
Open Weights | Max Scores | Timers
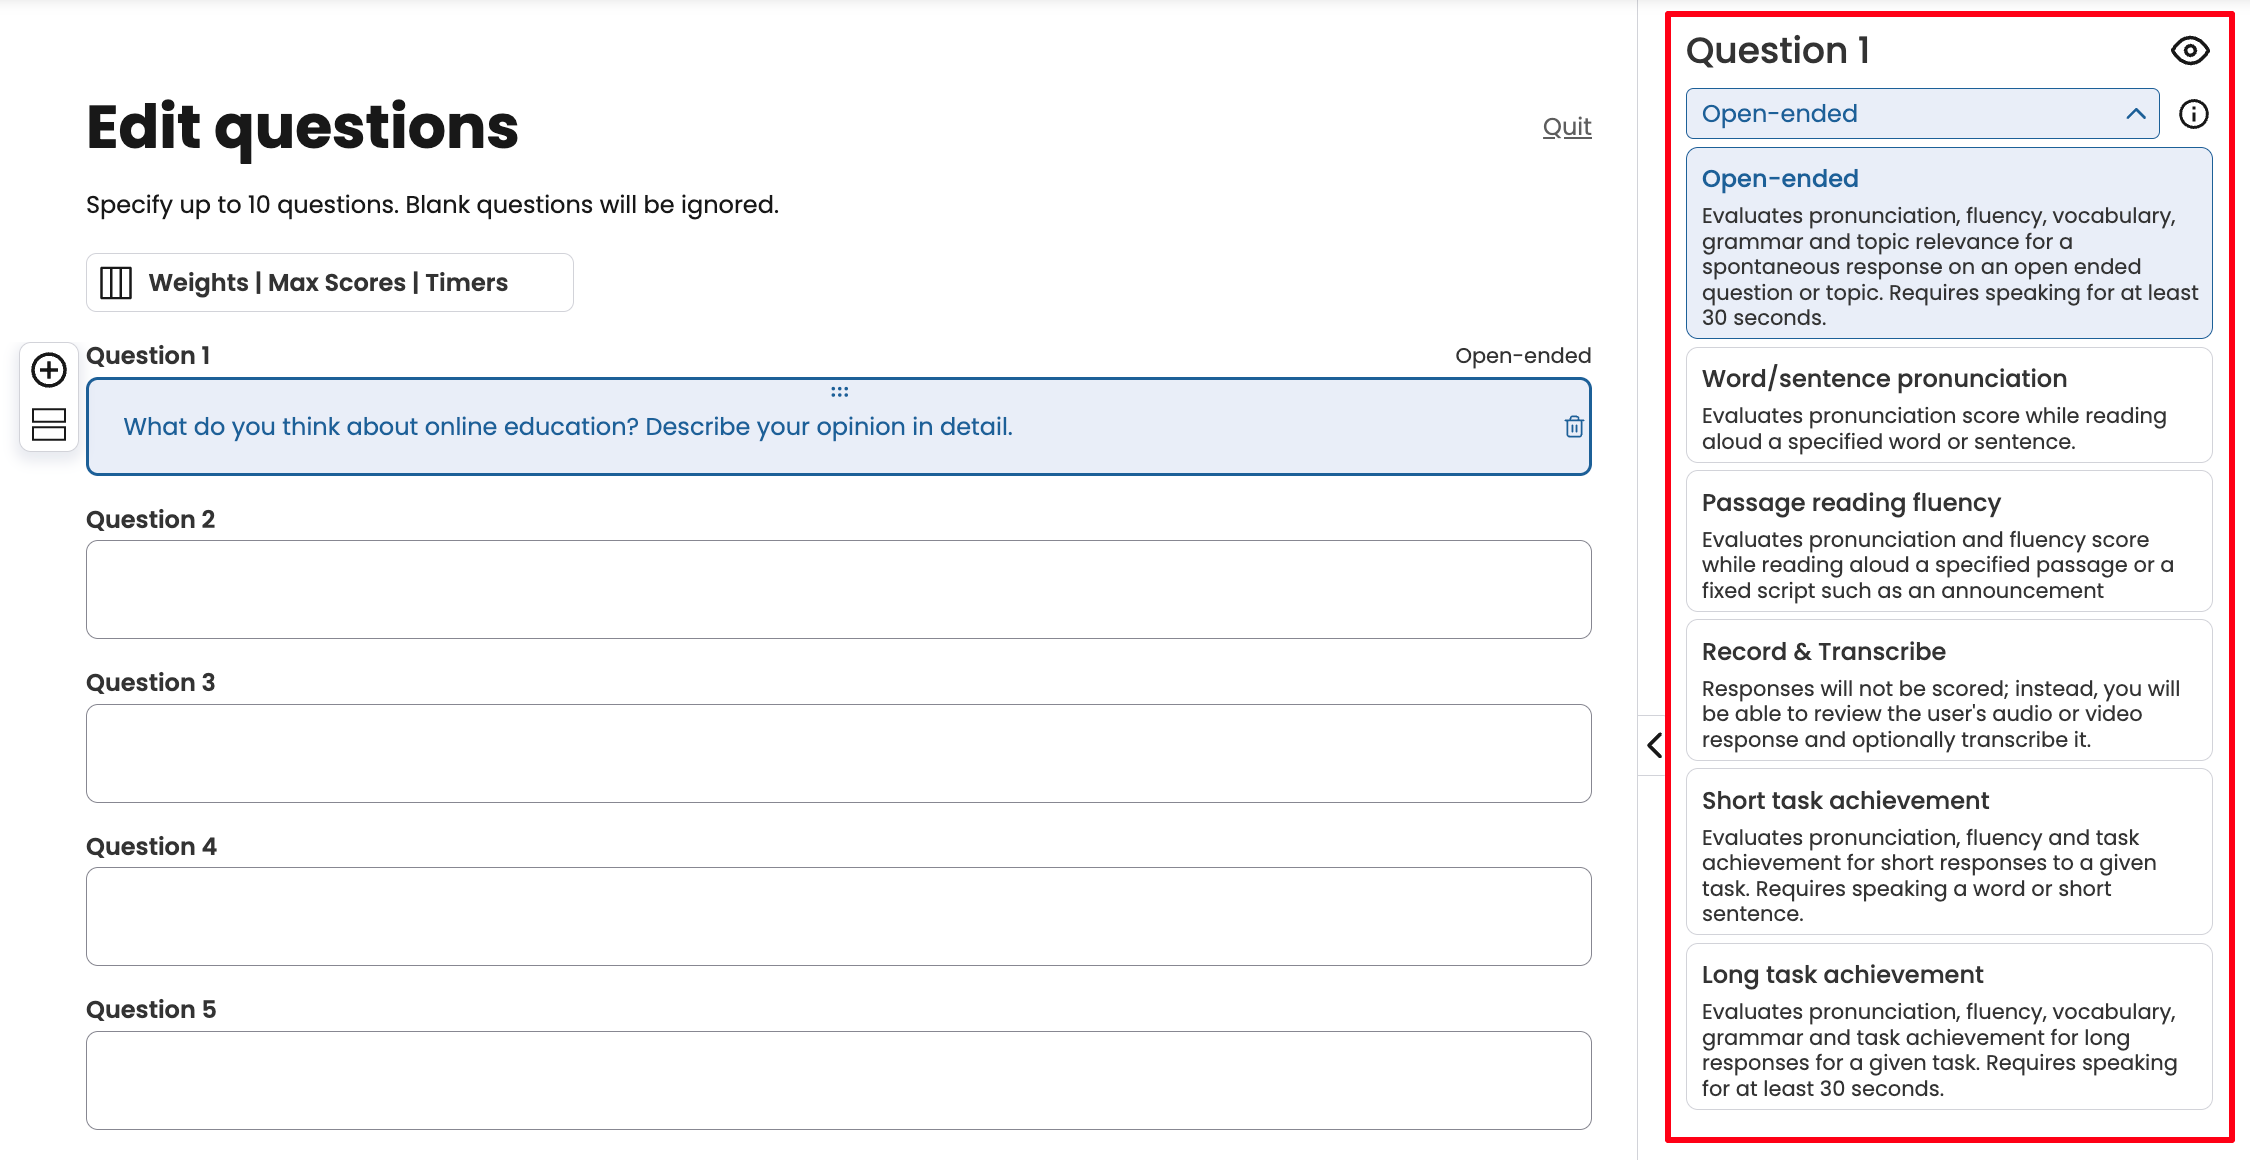329,283
